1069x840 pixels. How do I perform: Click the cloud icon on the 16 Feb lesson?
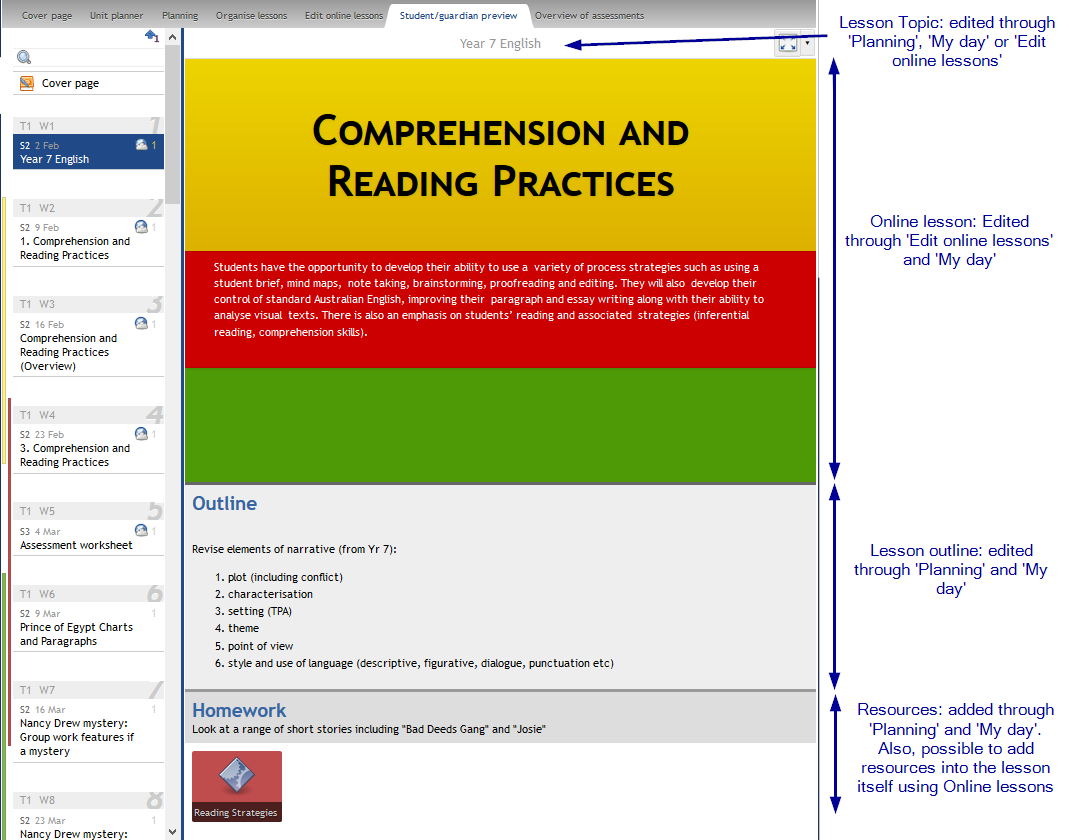pyautogui.click(x=141, y=324)
